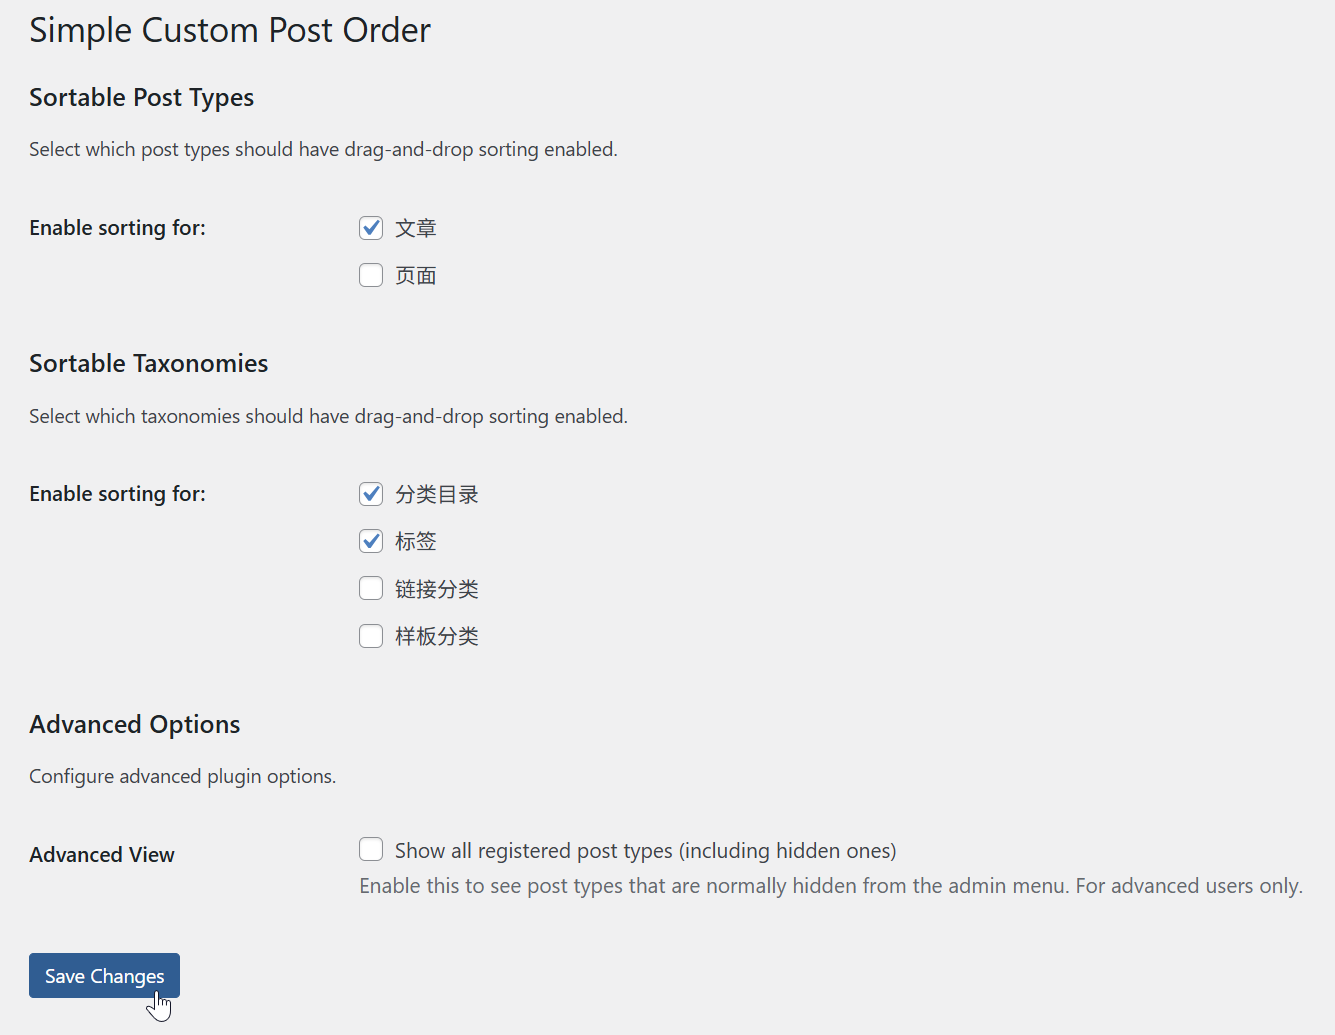
Task: Click the Advanced Options heading
Action: (x=134, y=725)
